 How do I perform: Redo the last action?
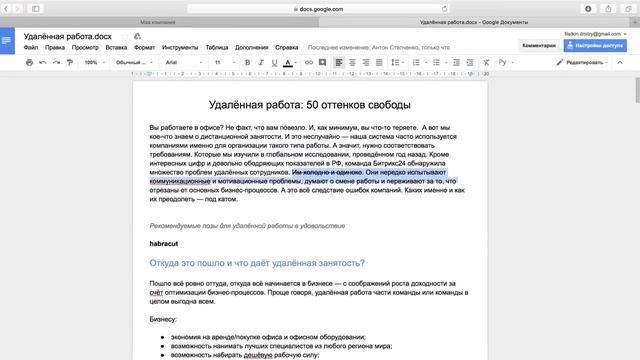point(56,62)
